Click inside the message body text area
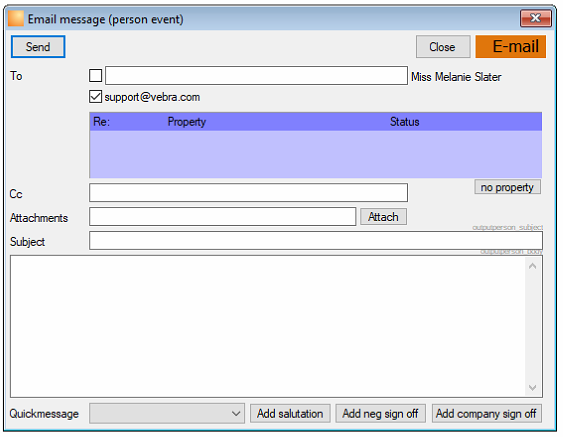This screenshot has height=437, width=563. 267,326
